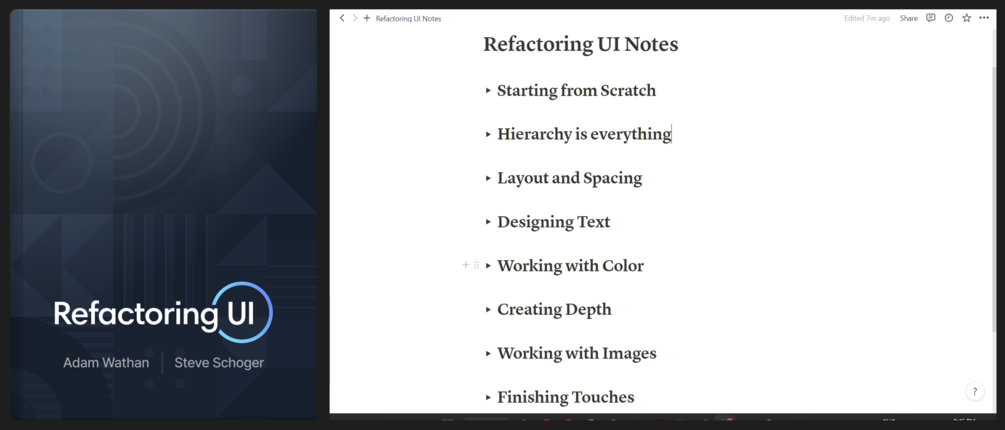
Task: Expand the Layout and Spacing toggle
Action: pyautogui.click(x=488, y=178)
